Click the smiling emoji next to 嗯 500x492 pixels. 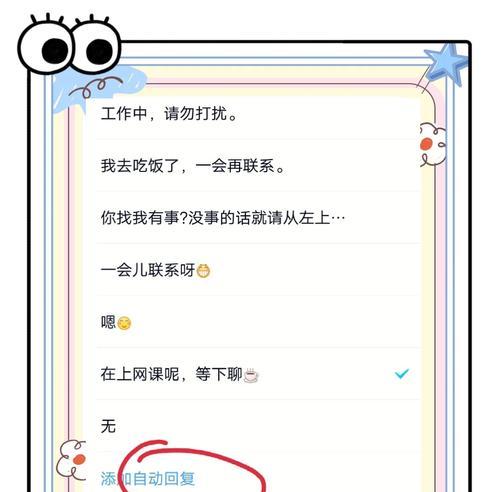pyautogui.click(x=124, y=323)
